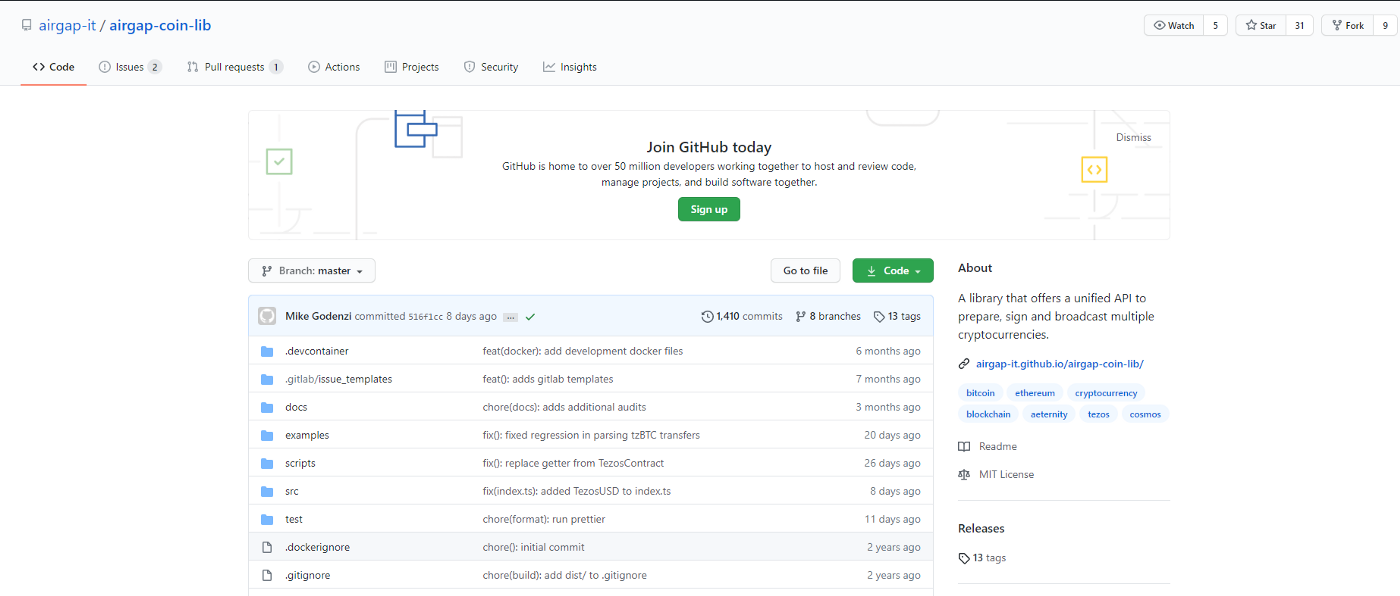Click the Mike Godenzi avatar thumbnail
The width and height of the screenshot is (1400, 596).
click(x=267, y=316)
